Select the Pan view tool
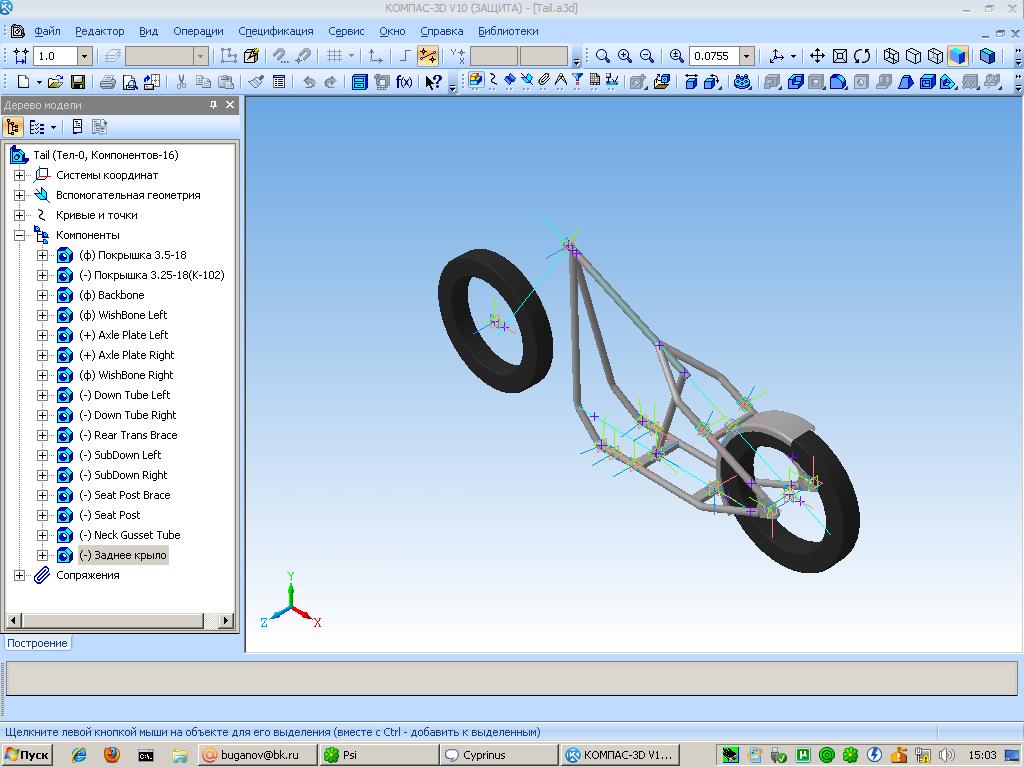Viewport: 1024px width, 768px height. coord(817,56)
